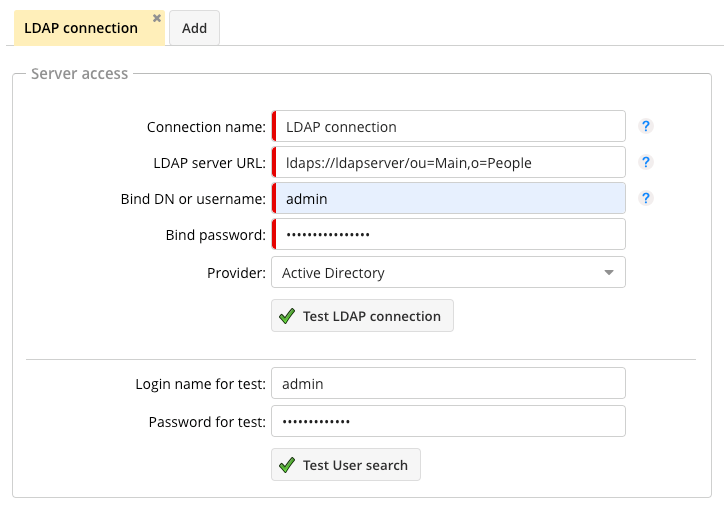
Task: Click green checkmark on Test User search
Action: (x=287, y=465)
